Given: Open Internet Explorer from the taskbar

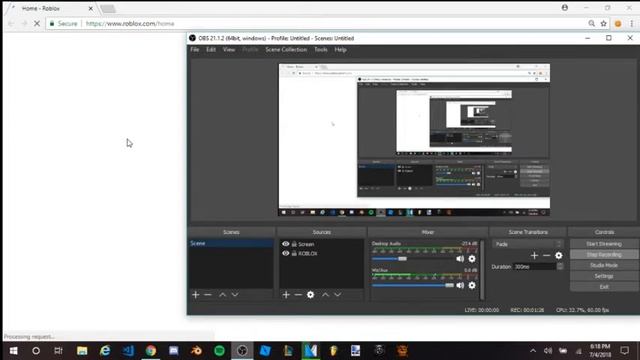Looking at the screenshot, I should pos(105,351).
